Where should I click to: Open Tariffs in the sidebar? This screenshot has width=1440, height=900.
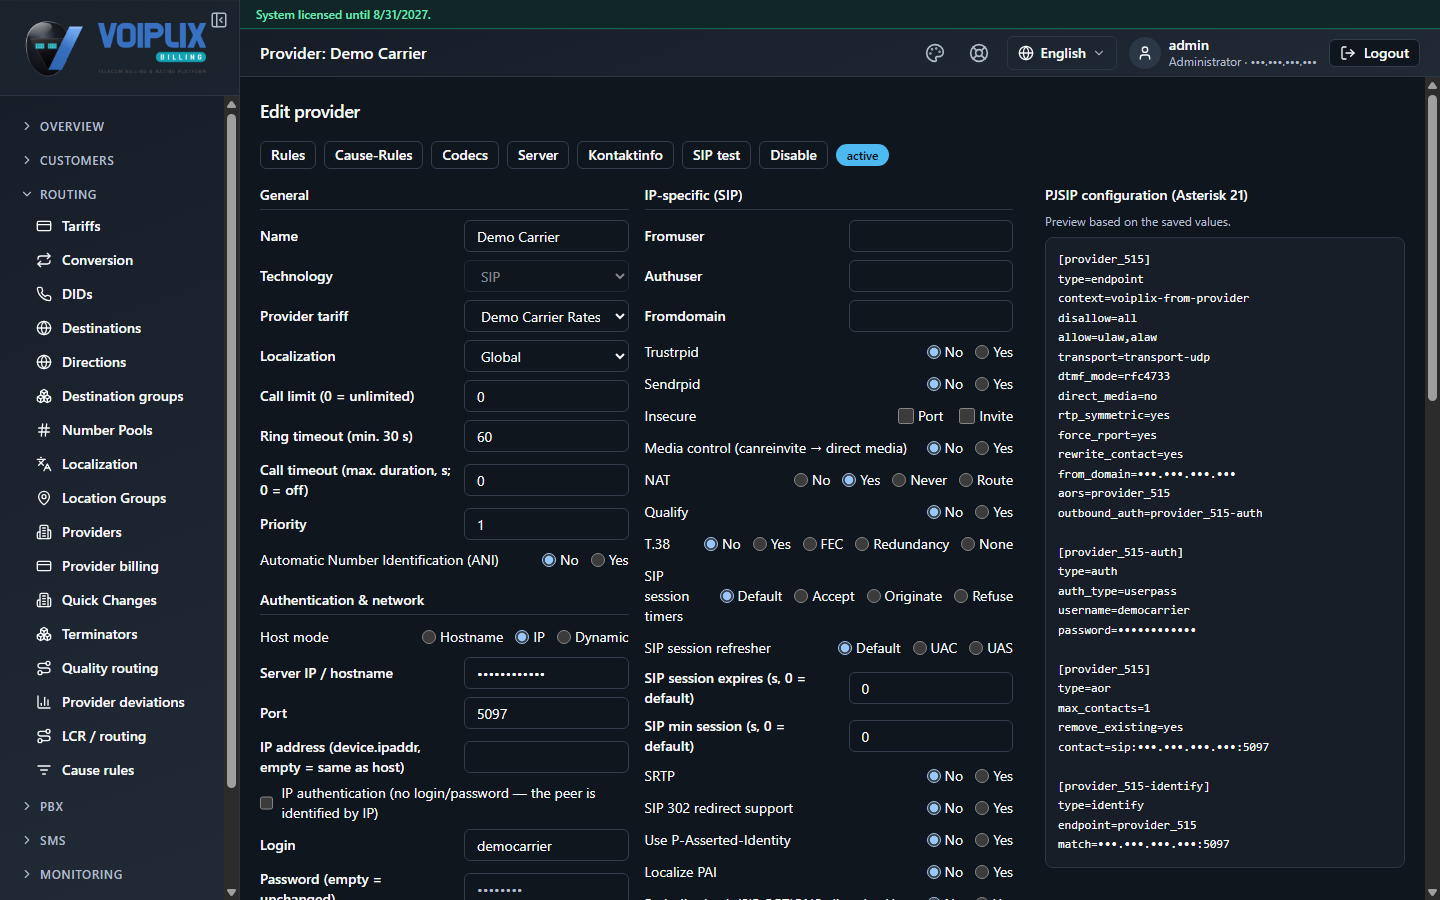81,226
